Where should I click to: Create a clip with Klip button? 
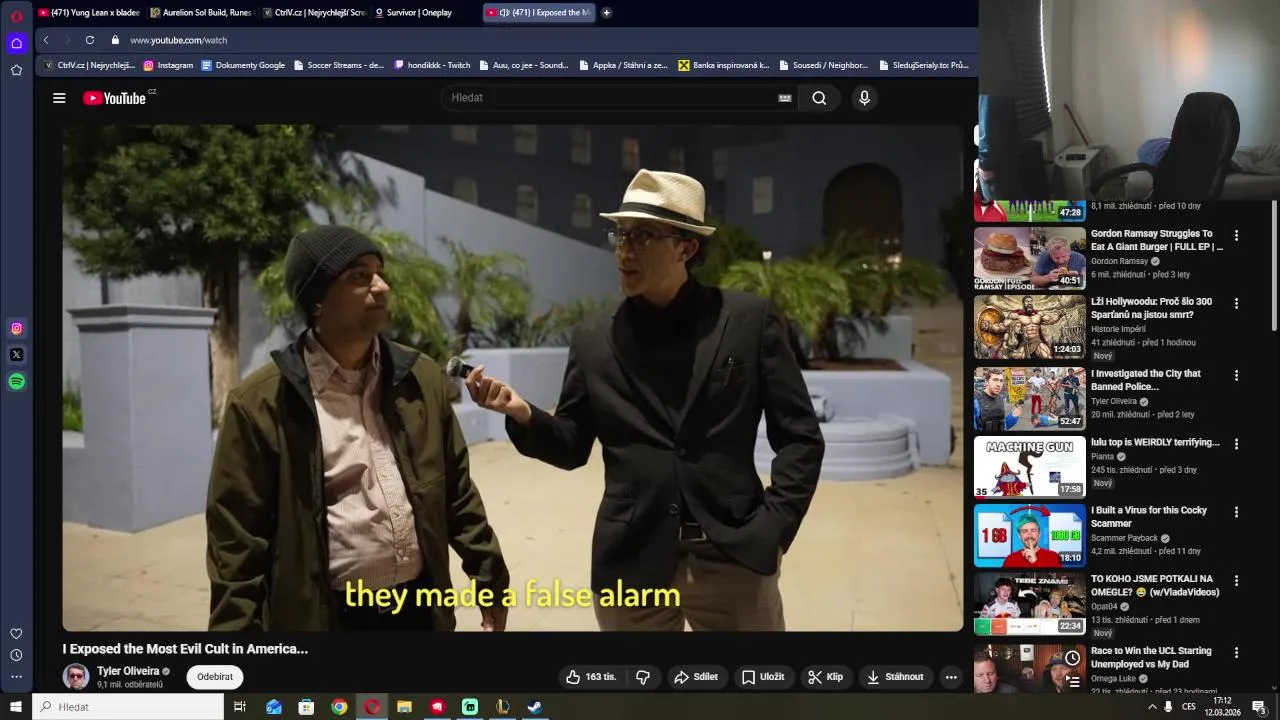pos(826,677)
